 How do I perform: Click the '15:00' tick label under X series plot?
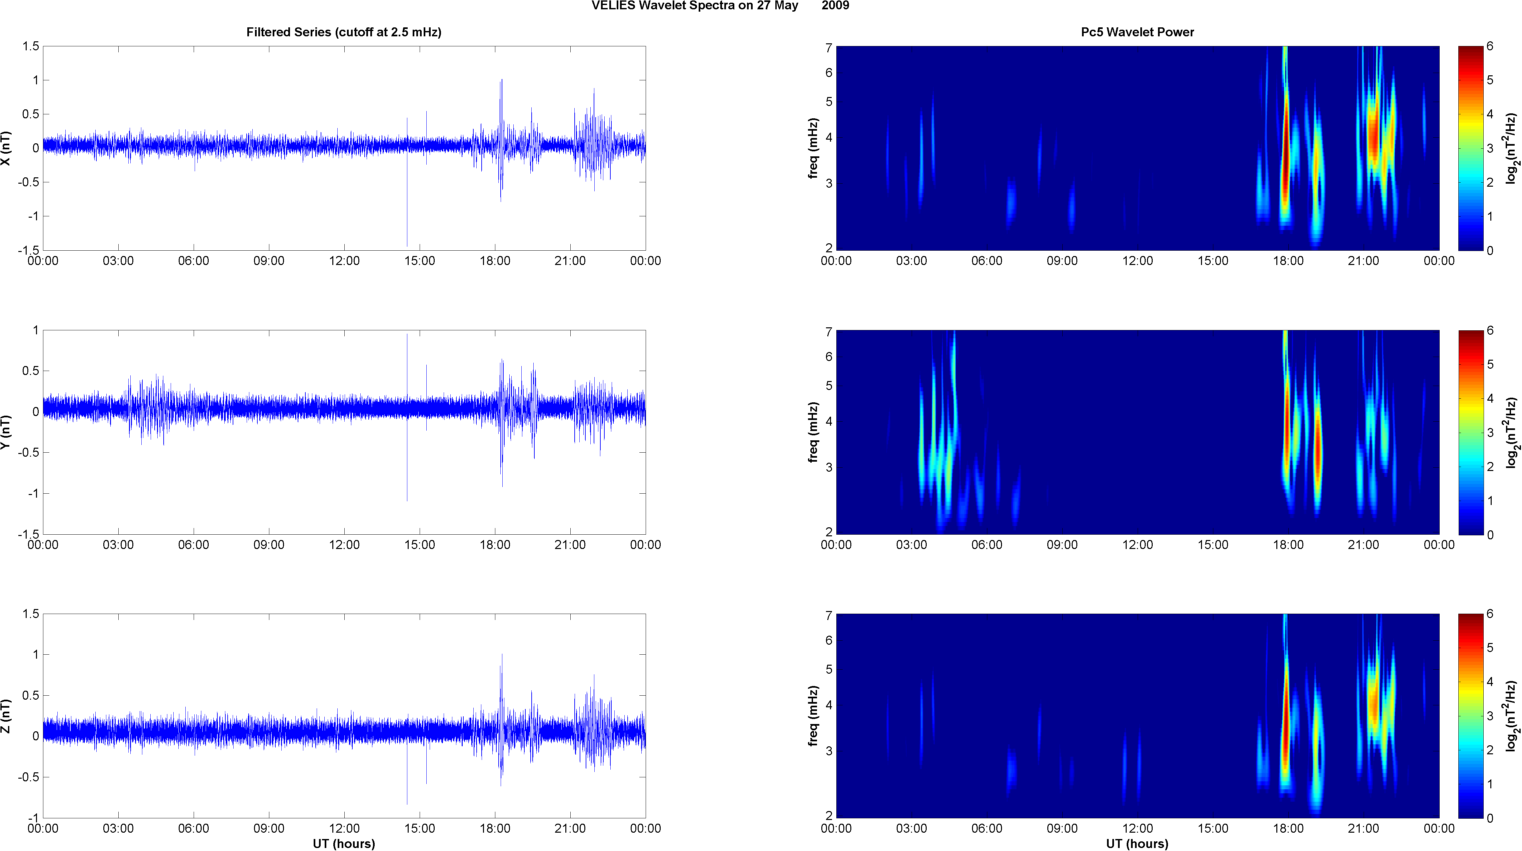(419, 261)
